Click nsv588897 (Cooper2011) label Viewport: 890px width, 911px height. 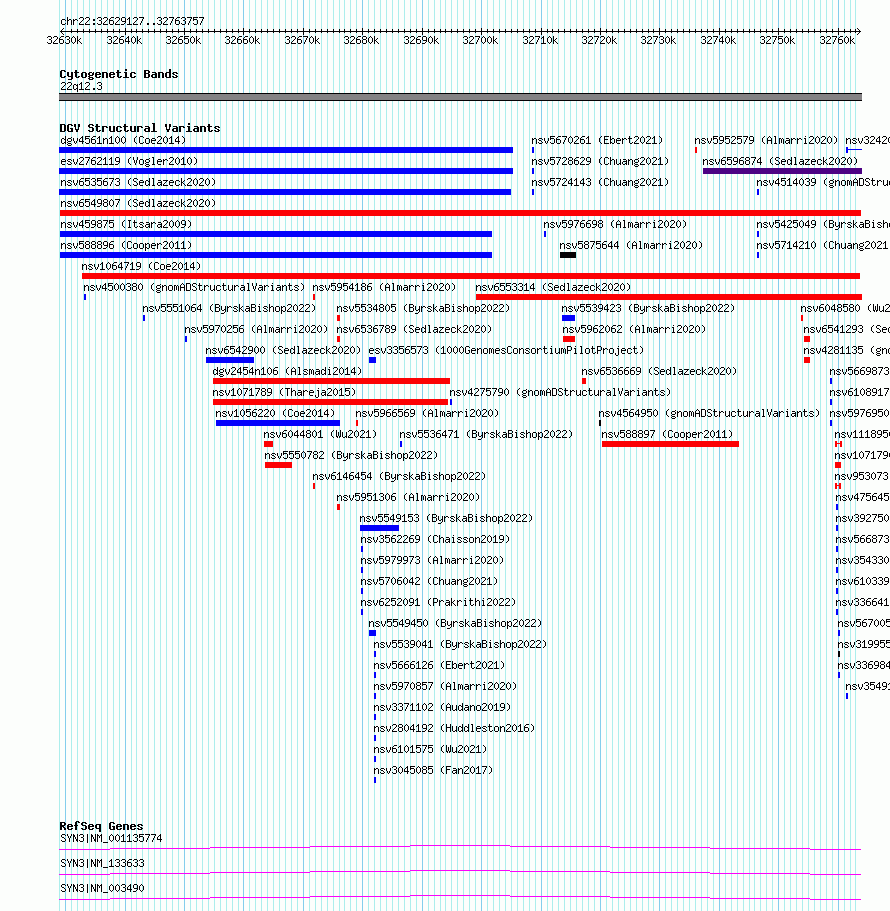(667, 434)
